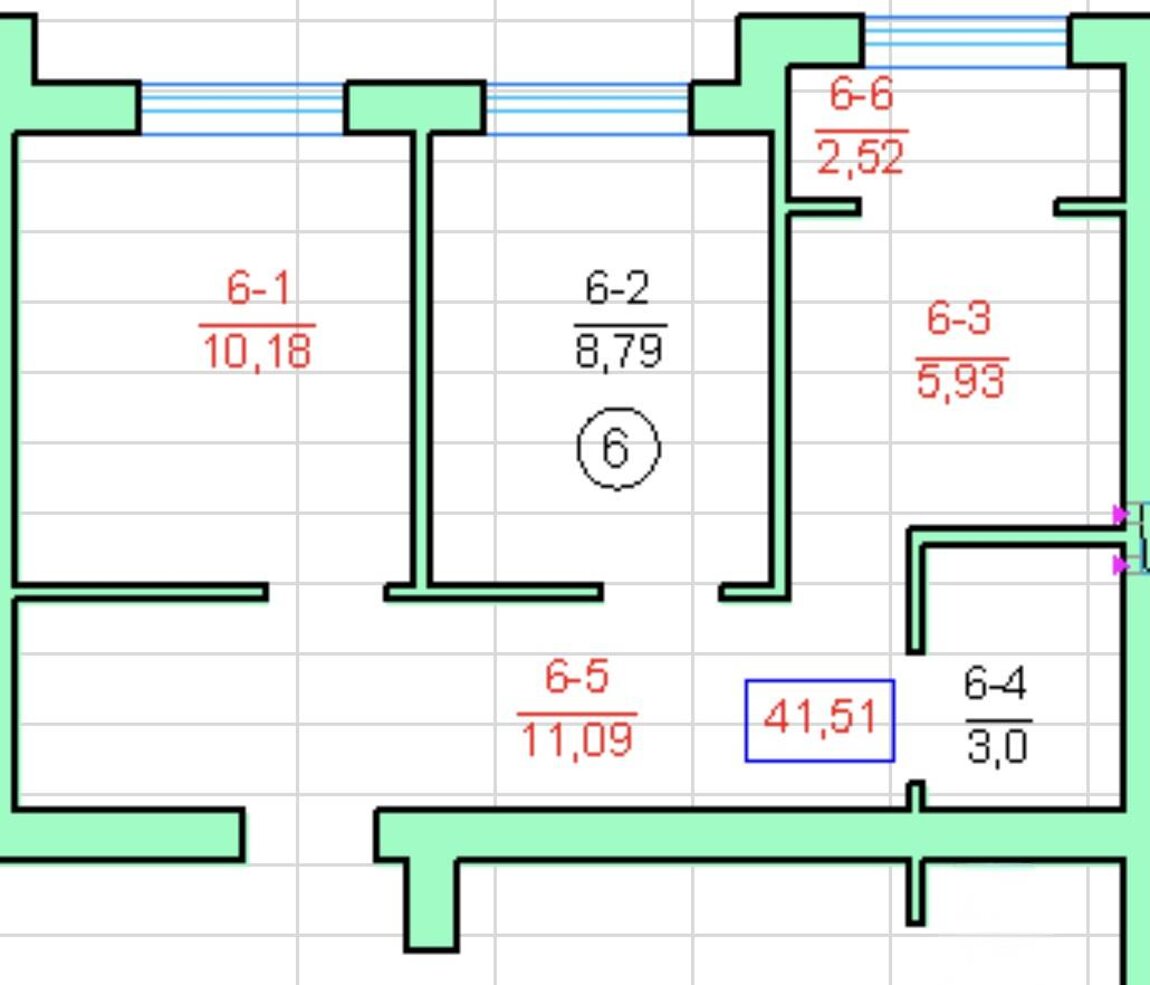Click the upper magenta arrow marker
The height and width of the screenshot is (985, 1150).
(x=1120, y=515)
